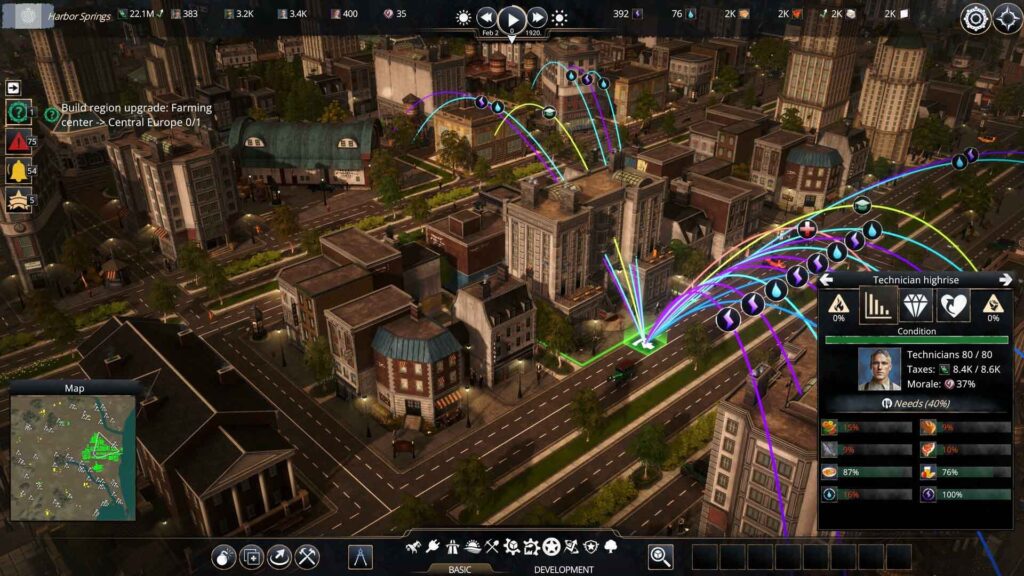
Task: Open the electricity plug build category
Action: pyautogui.click(x=433, y=547)
